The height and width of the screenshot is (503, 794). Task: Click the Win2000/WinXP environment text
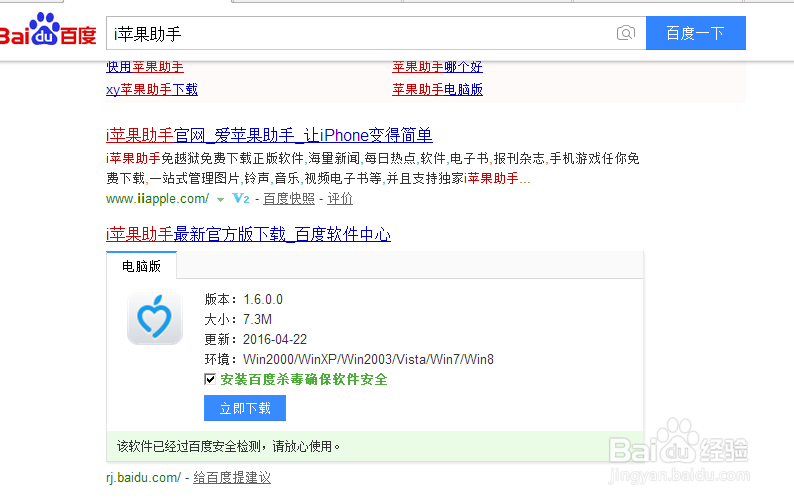368,359
